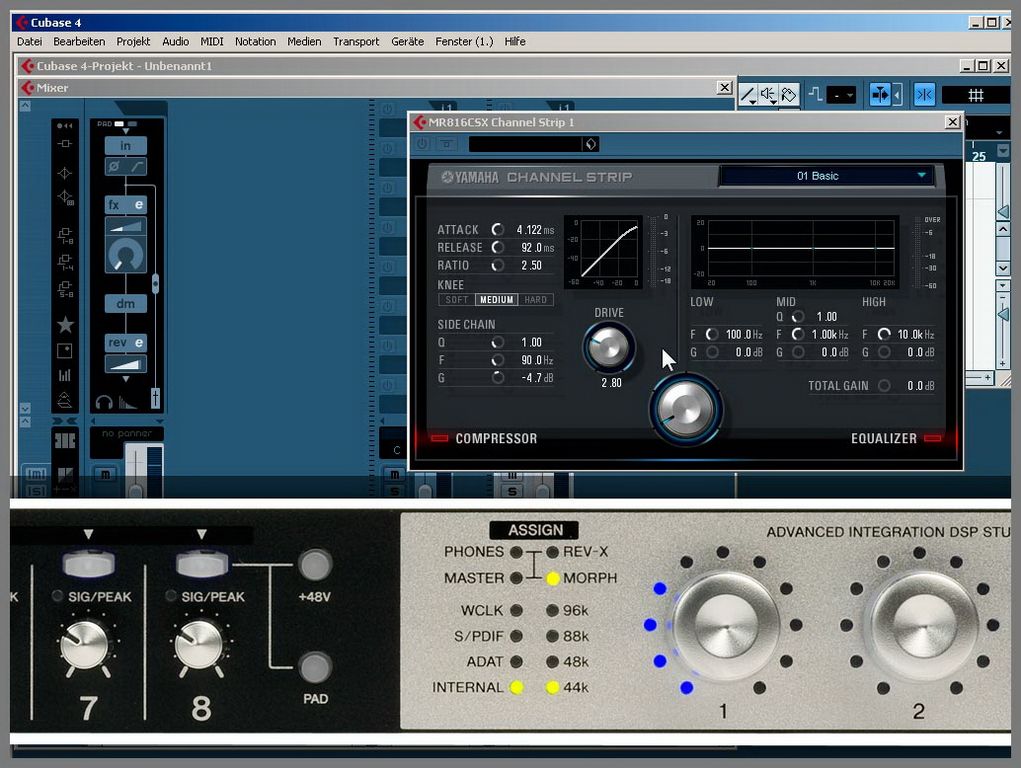Click the LOW band F frequency knob
Viewport: 1021px width, 768px height.
712,334
